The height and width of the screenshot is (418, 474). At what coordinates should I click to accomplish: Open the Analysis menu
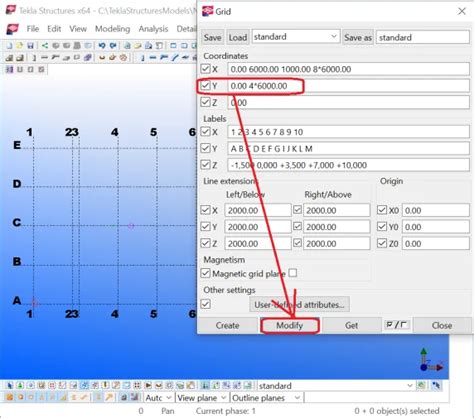pos(153,29)
